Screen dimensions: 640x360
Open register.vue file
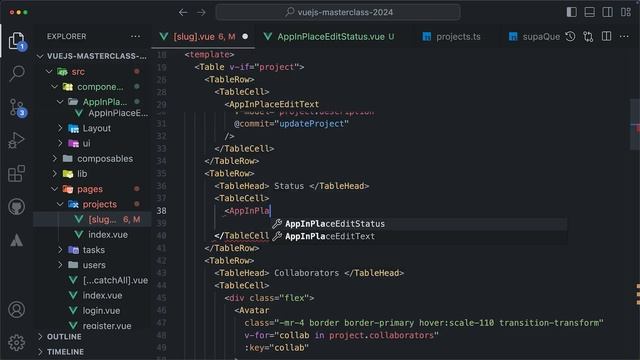tap(92, 326)
